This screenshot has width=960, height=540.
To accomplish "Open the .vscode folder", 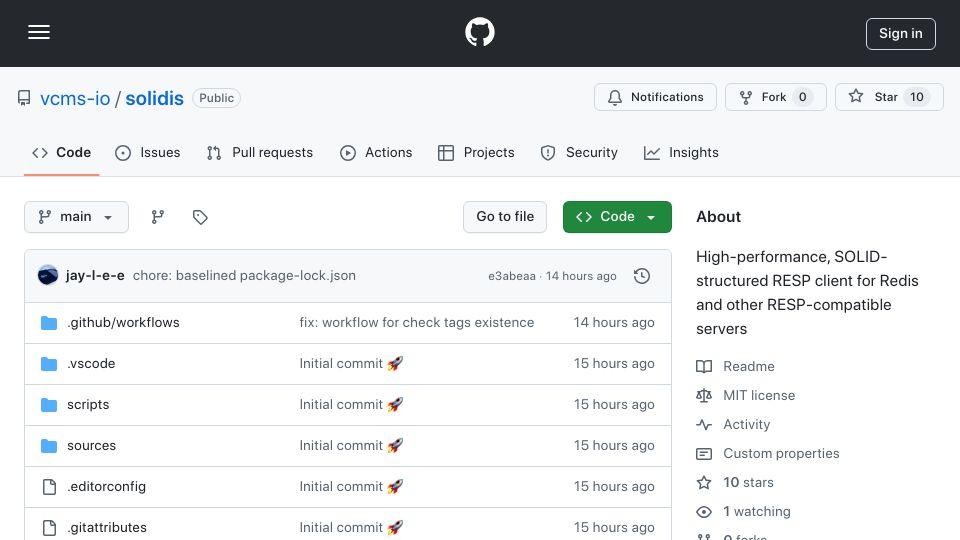I will [x=91, y=364].
